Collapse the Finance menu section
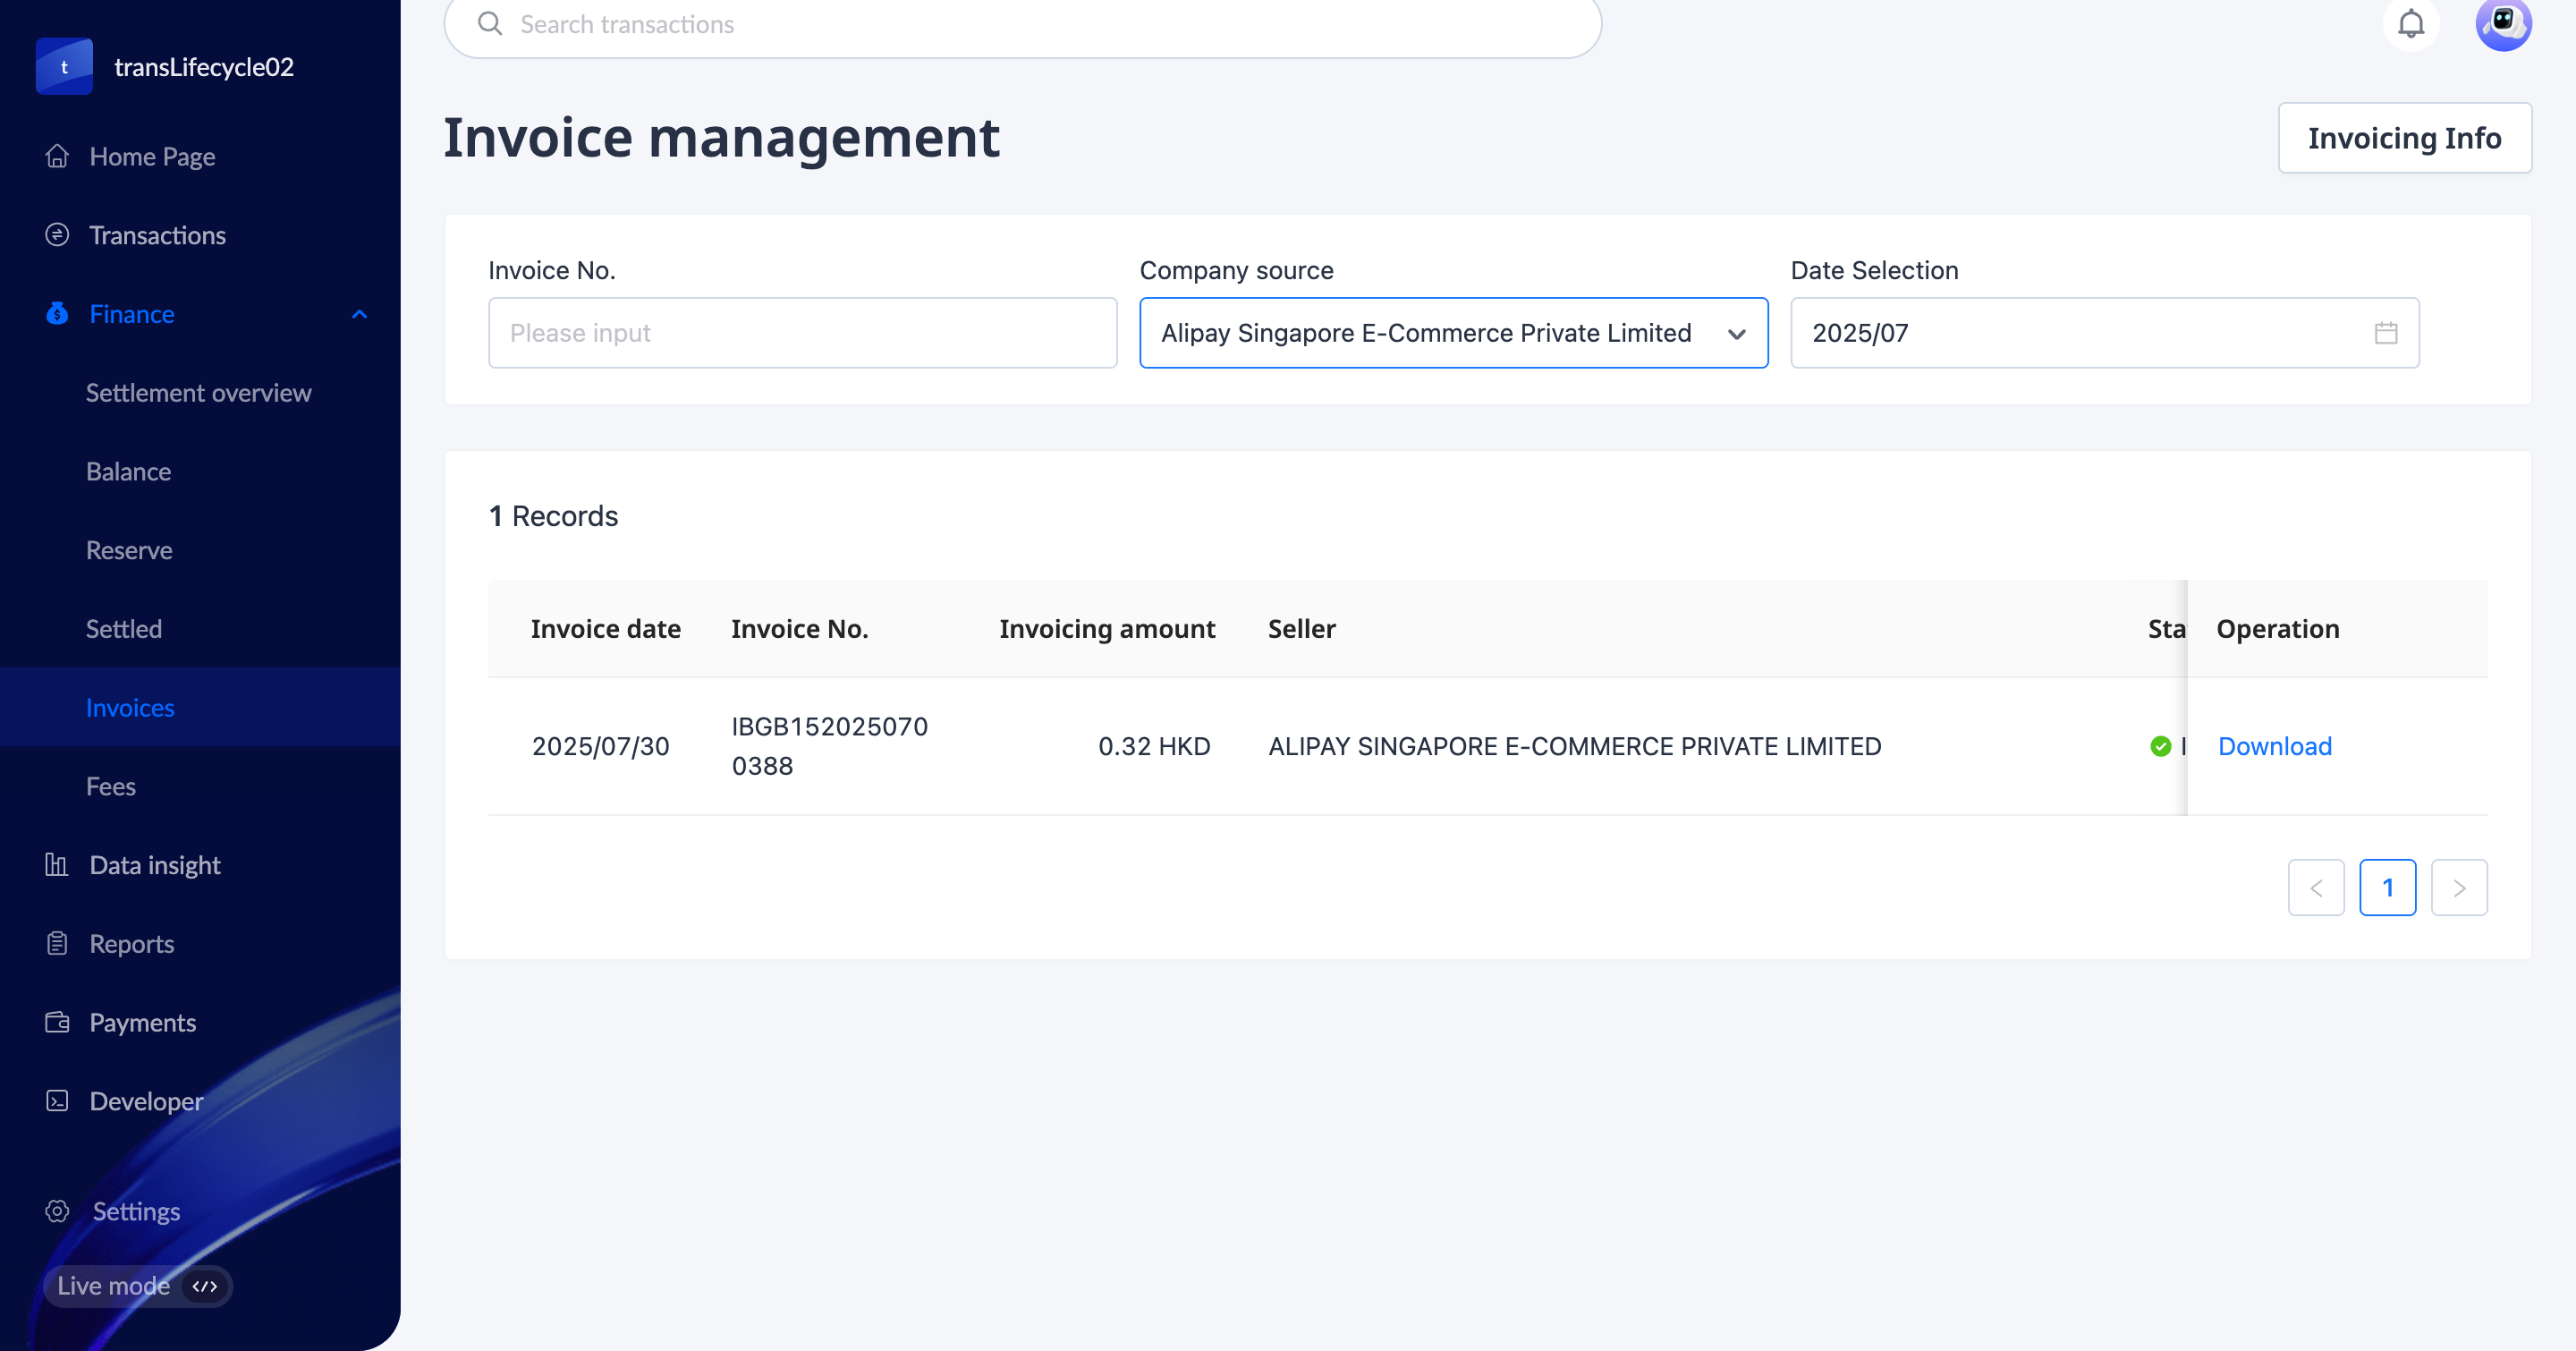2576x1351 pixels. pos(359,314)
